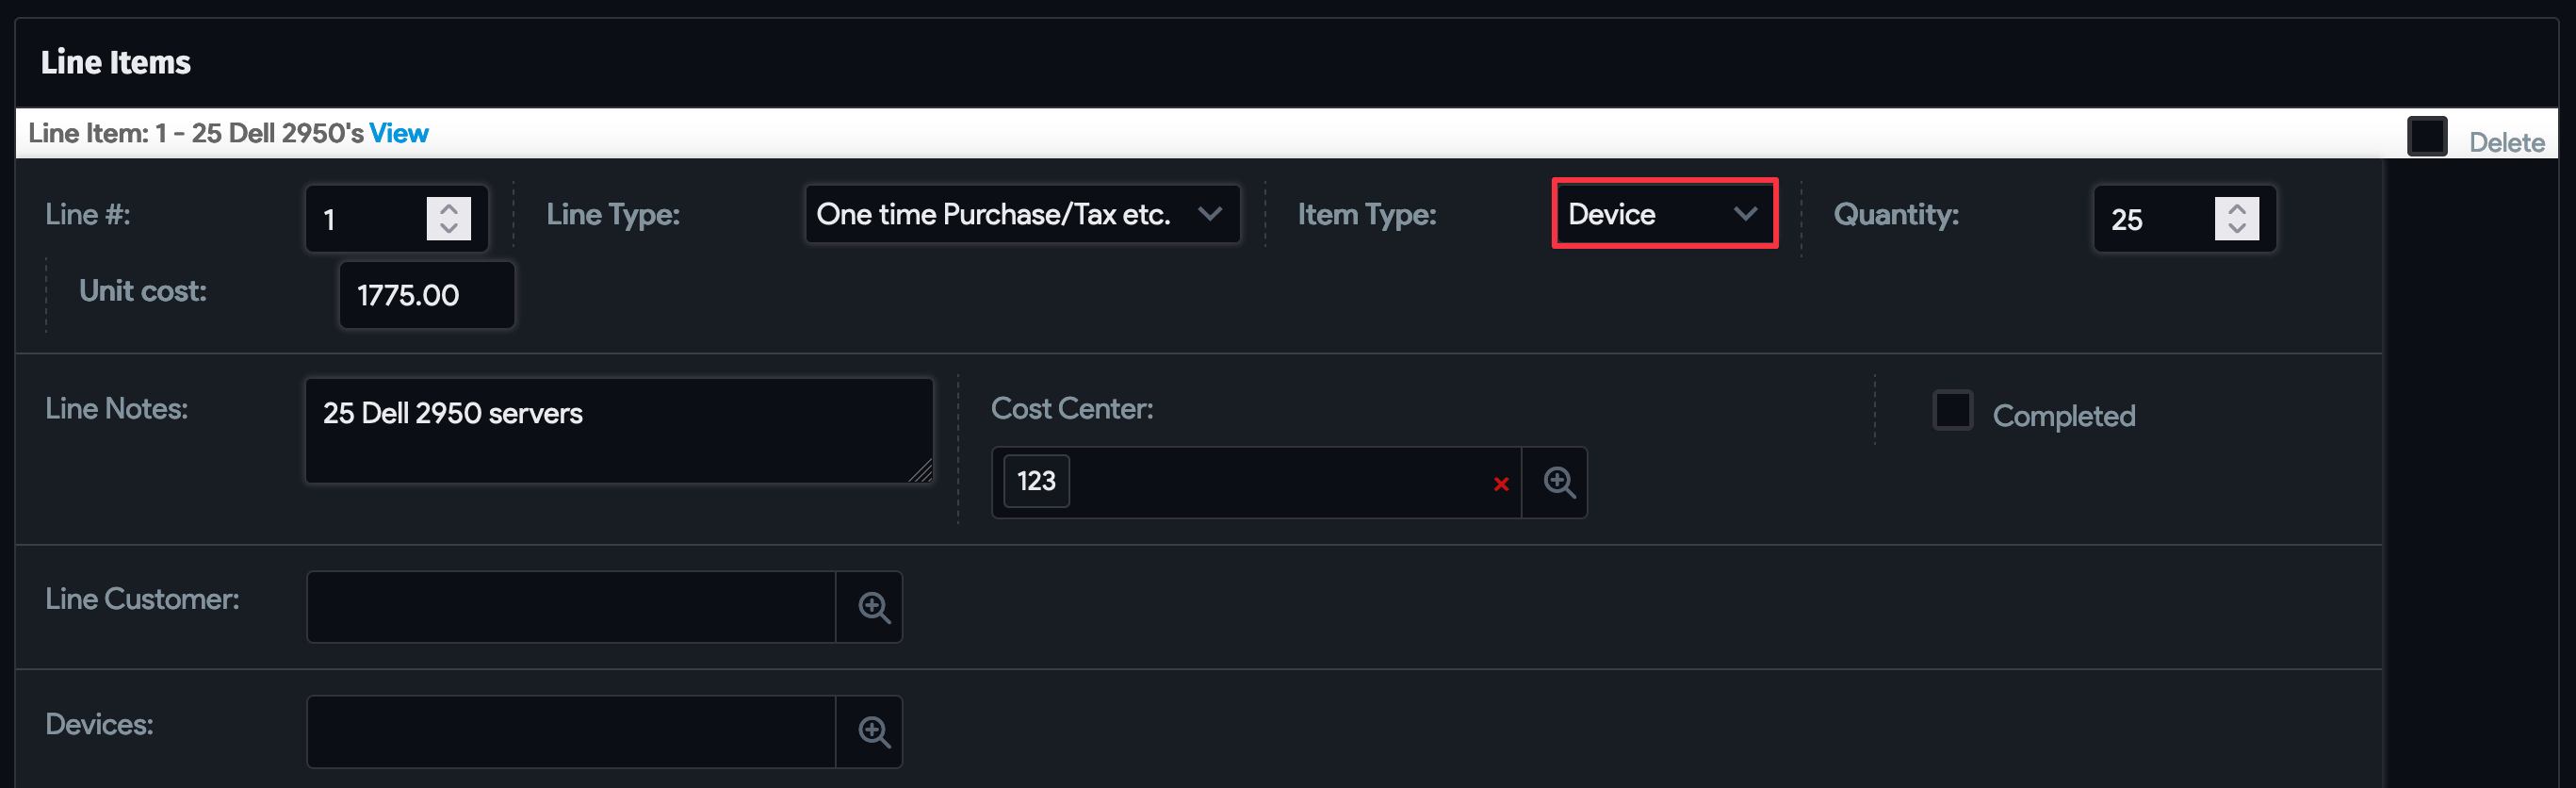The image size is (2576, 788).
Task: Open the Devices lookup magnifier
Action: (870, 731)
